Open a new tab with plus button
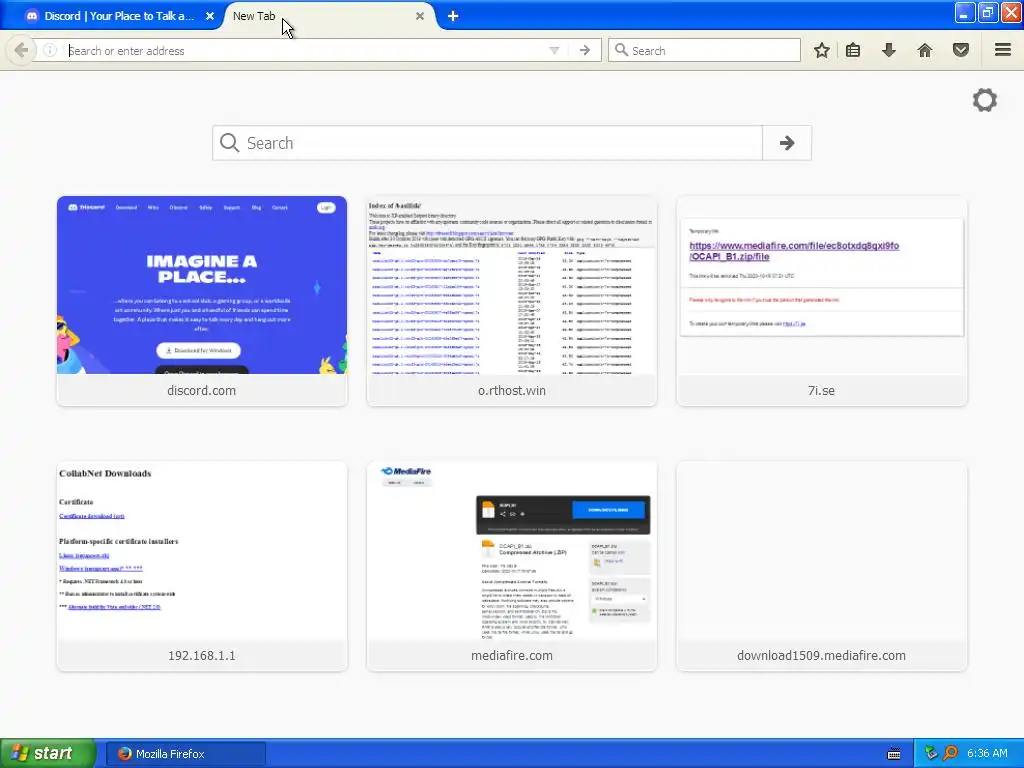The image size is (1024, 768). [x=453, y=16]
